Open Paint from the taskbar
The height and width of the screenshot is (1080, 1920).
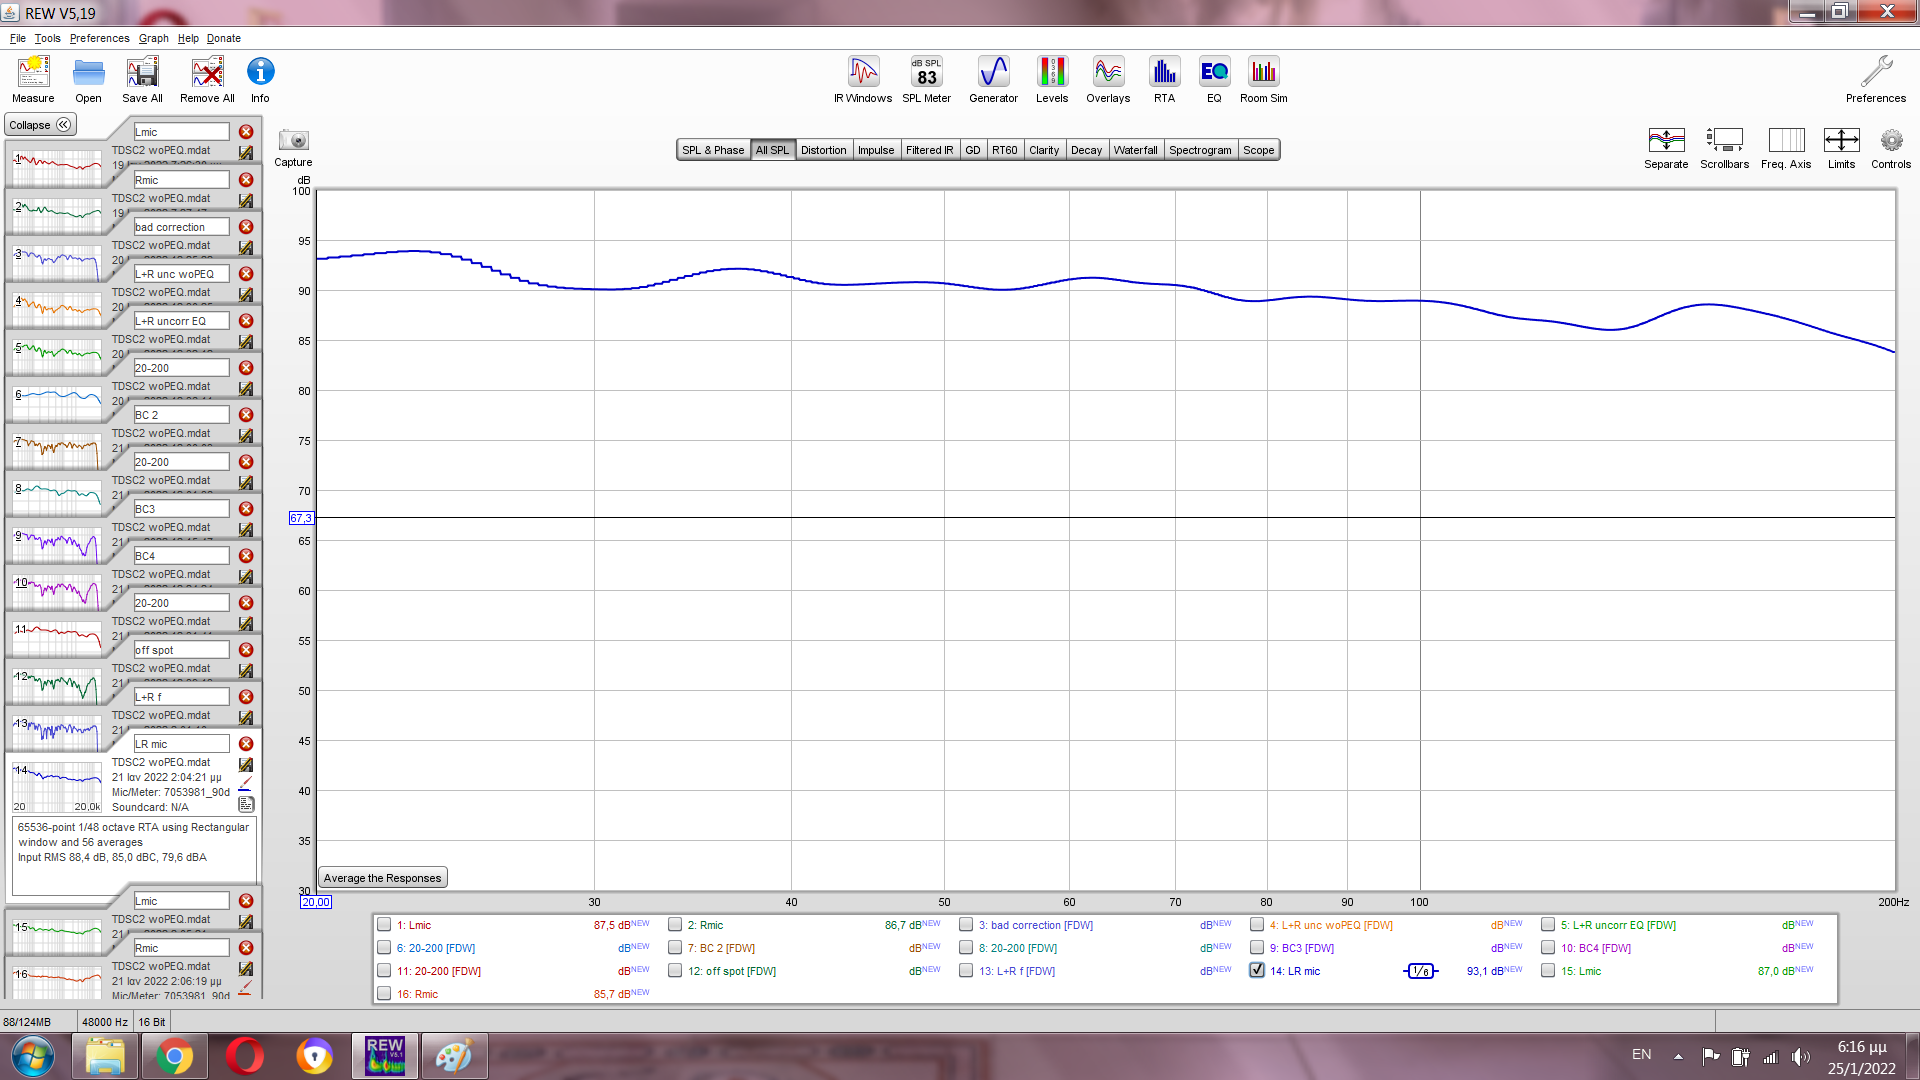(454, 1056)
